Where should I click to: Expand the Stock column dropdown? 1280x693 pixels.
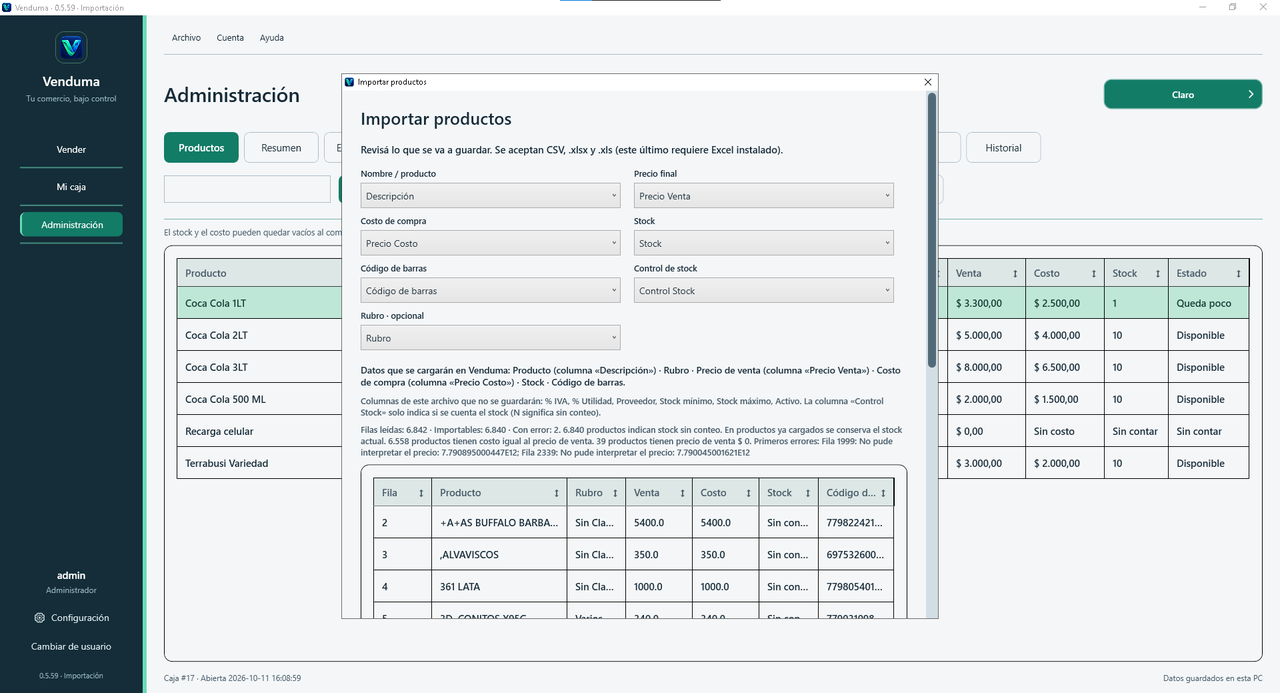[764, 243]
